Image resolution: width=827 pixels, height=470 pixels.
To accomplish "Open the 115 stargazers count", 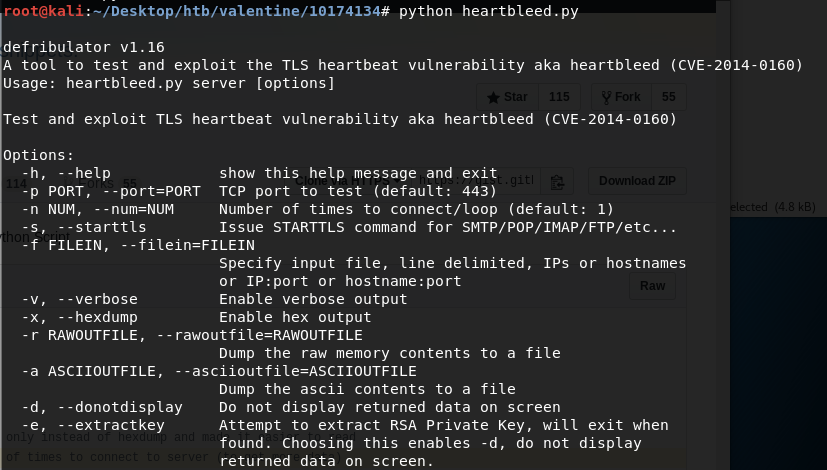I will click(559, 97).
